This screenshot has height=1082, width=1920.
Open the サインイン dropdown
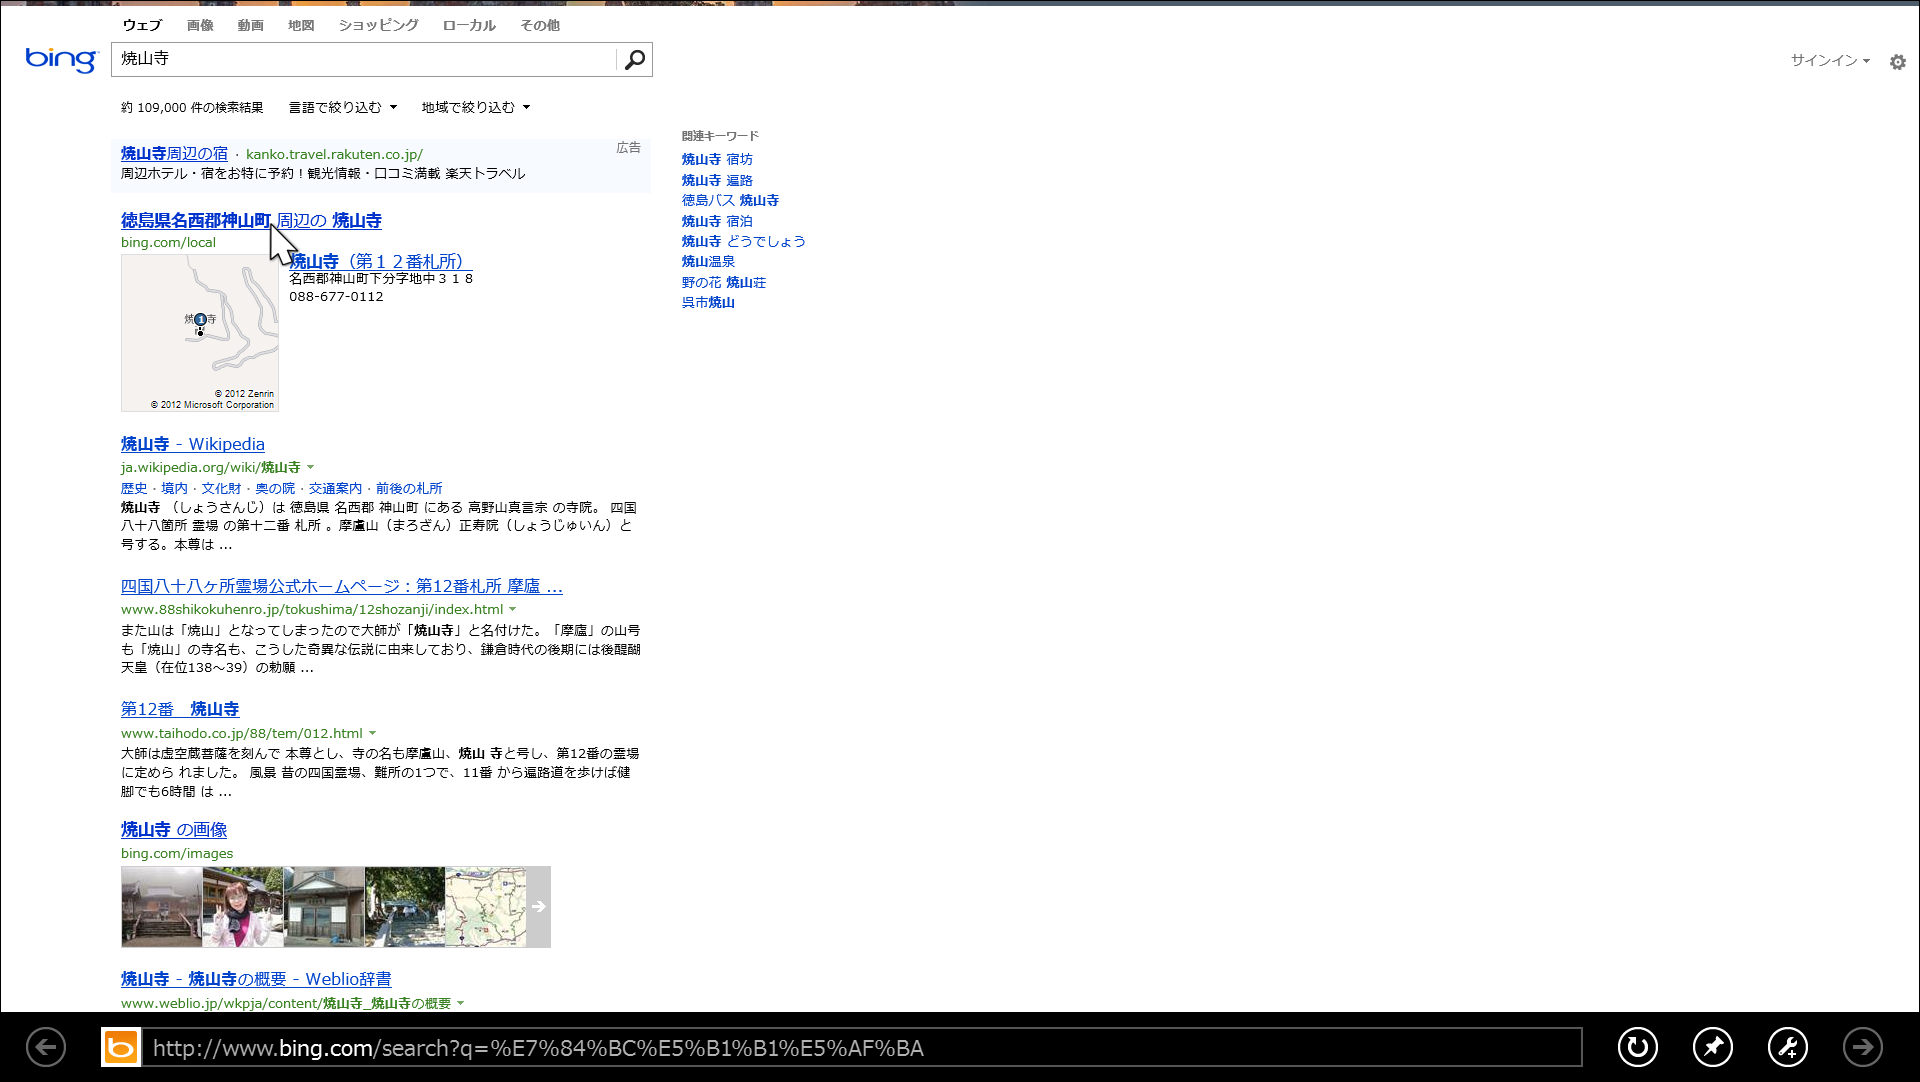click(1830, 61)
